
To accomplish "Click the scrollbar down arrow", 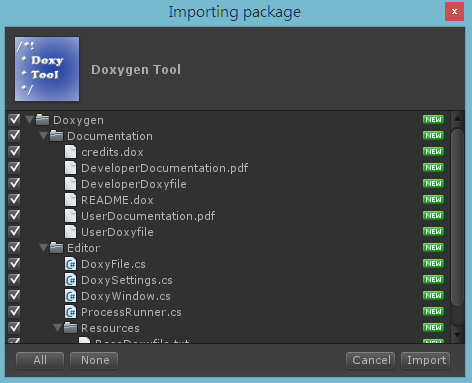I will (x=458, y=335).
